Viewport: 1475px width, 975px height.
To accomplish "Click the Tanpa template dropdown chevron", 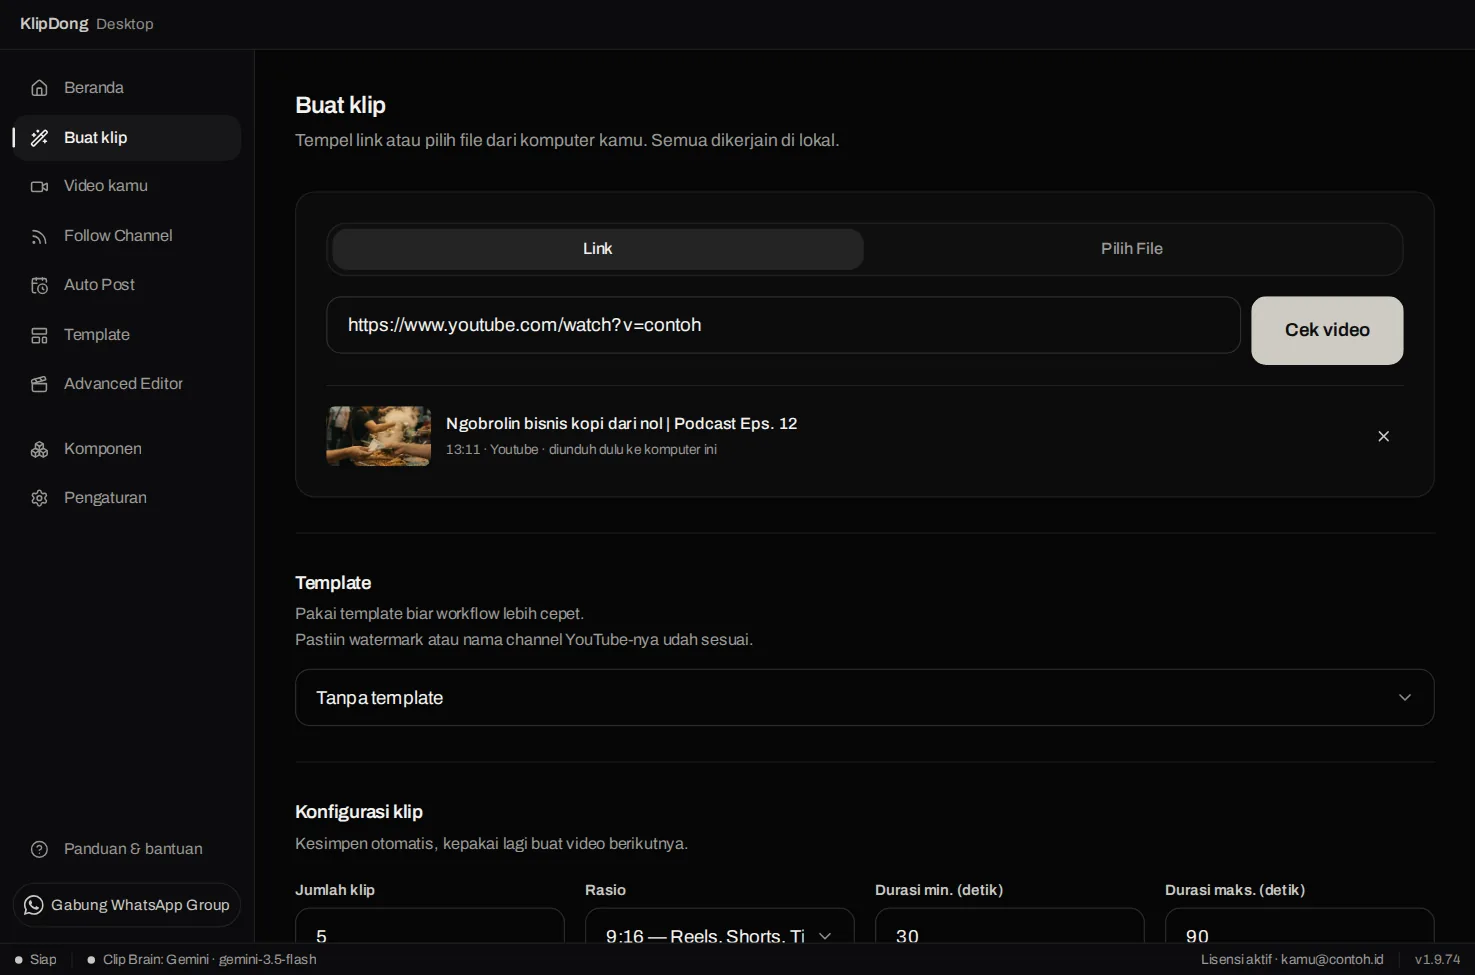I will coord(1404,698).
